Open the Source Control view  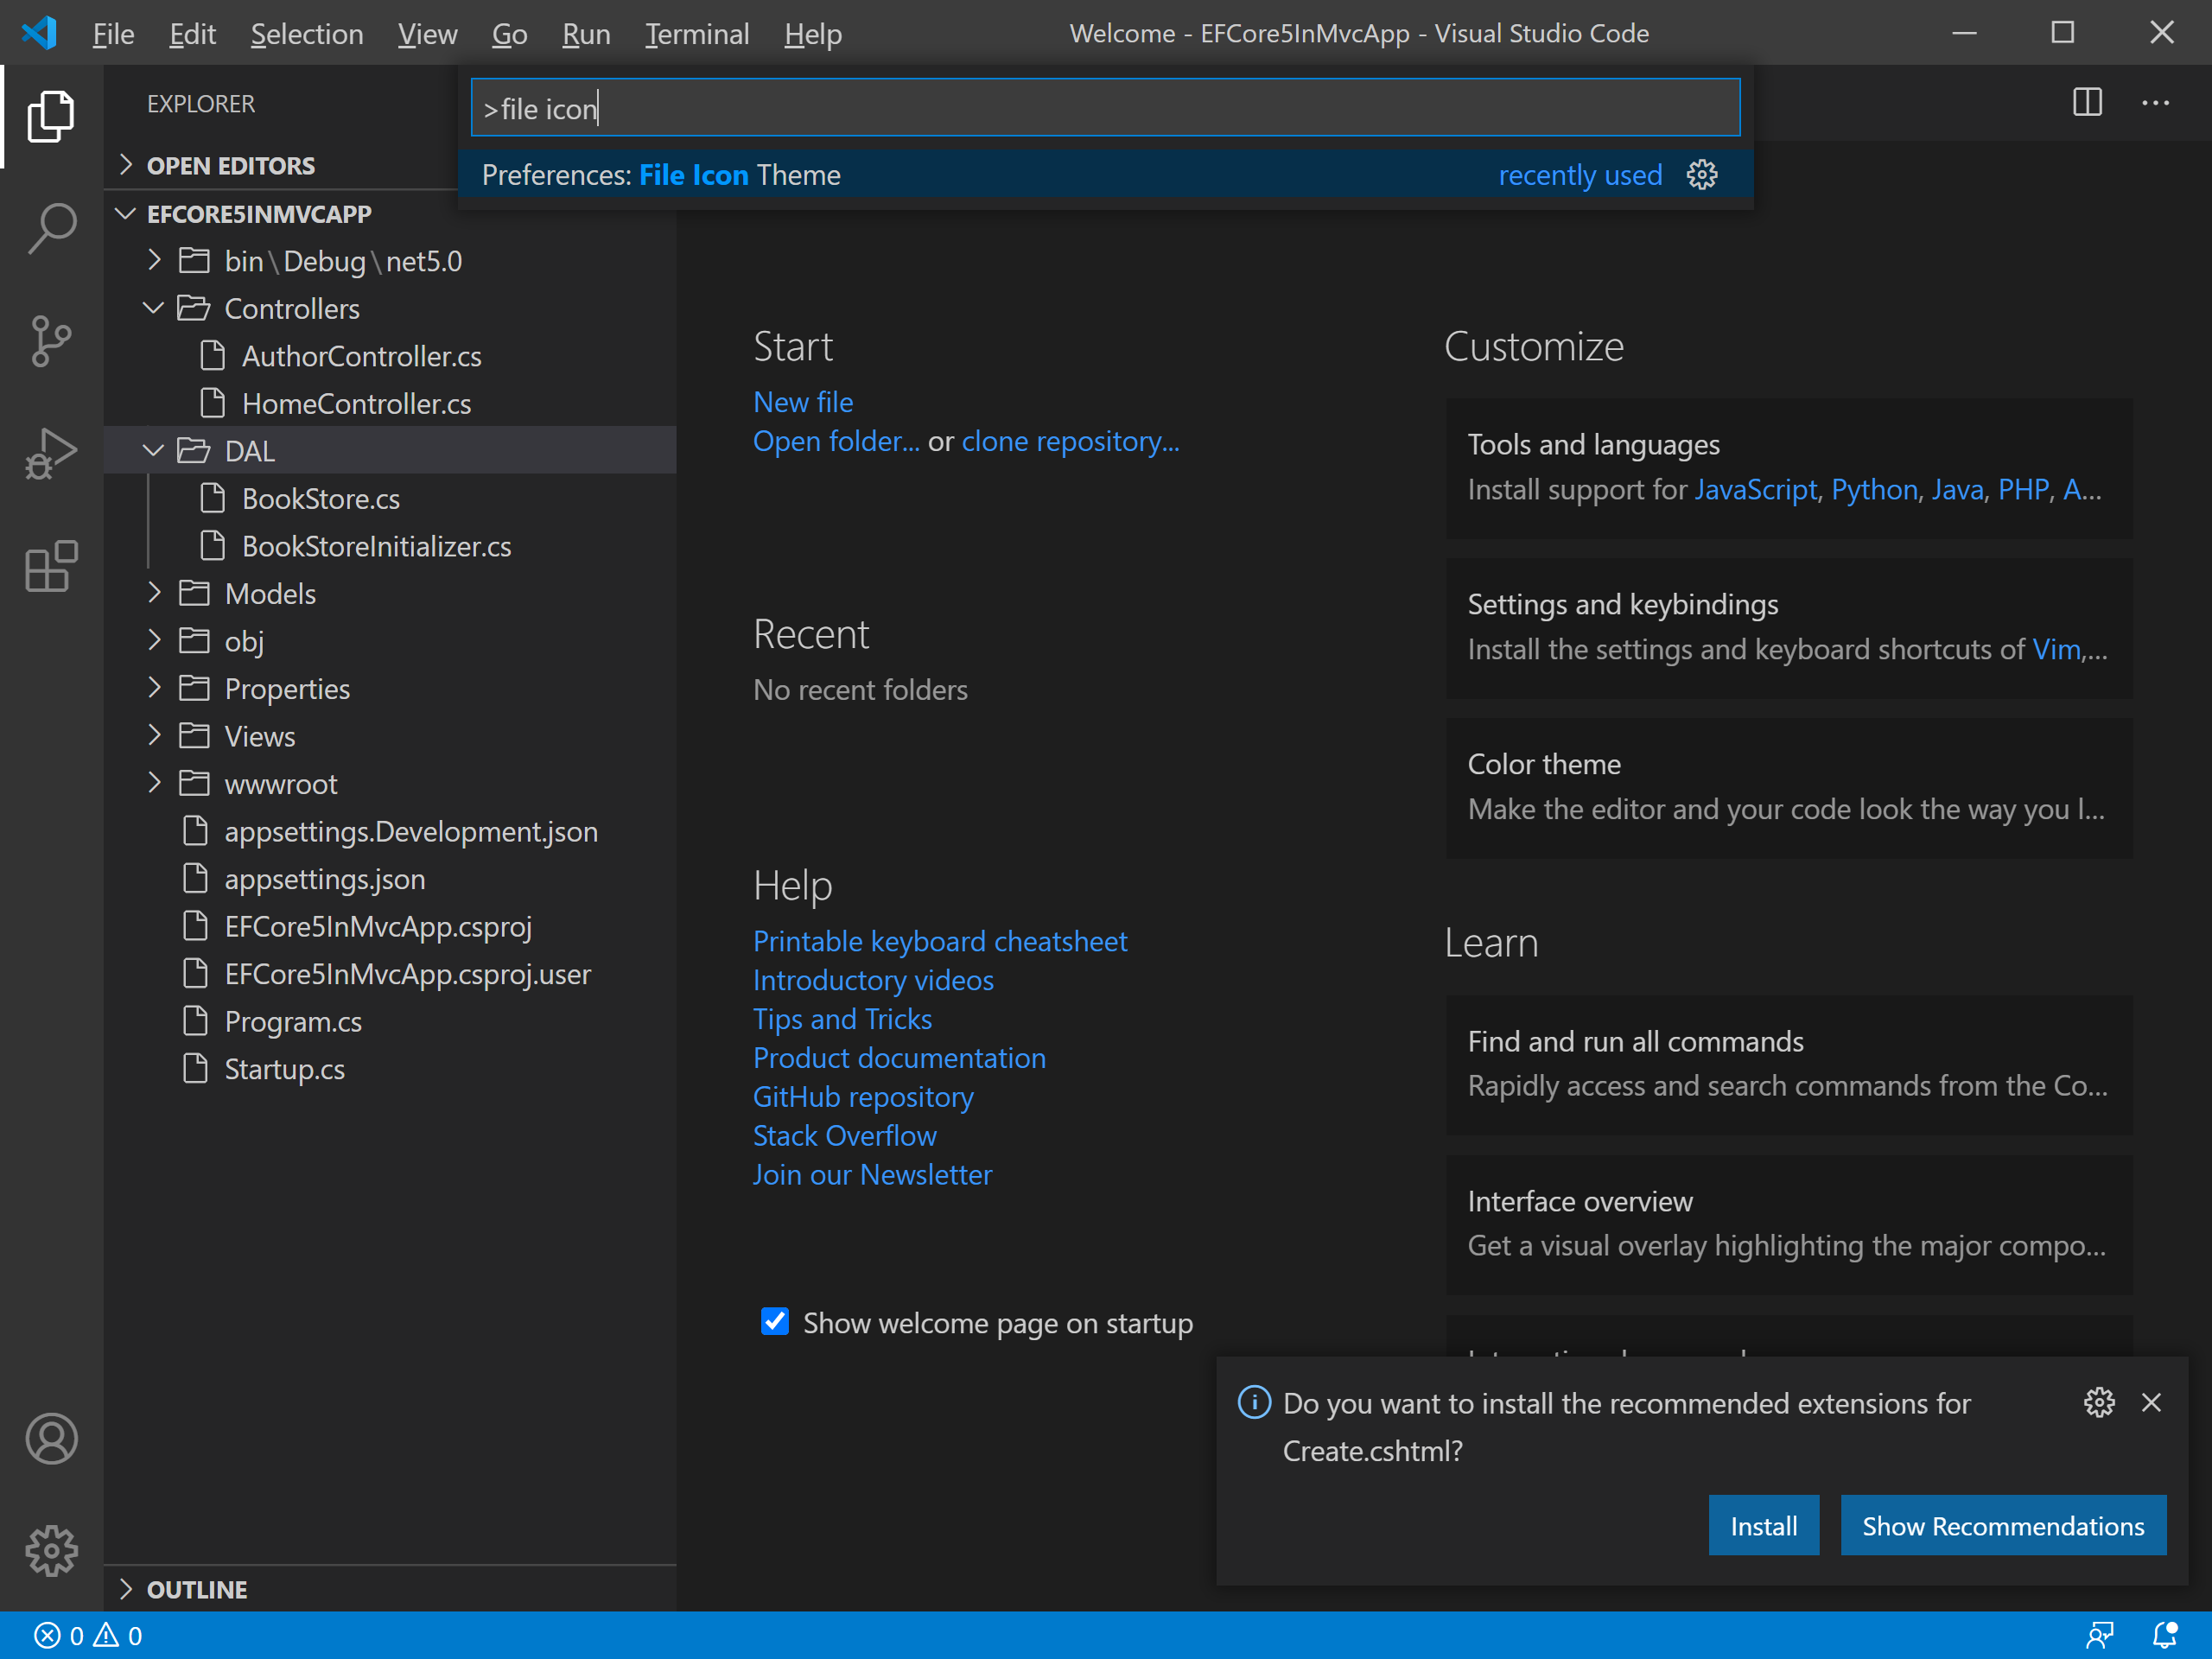pos(51,341)
